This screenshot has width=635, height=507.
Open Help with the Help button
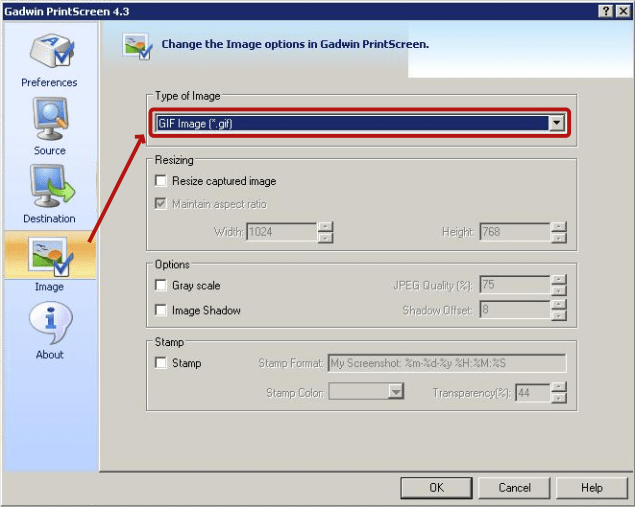click(592, 488)
